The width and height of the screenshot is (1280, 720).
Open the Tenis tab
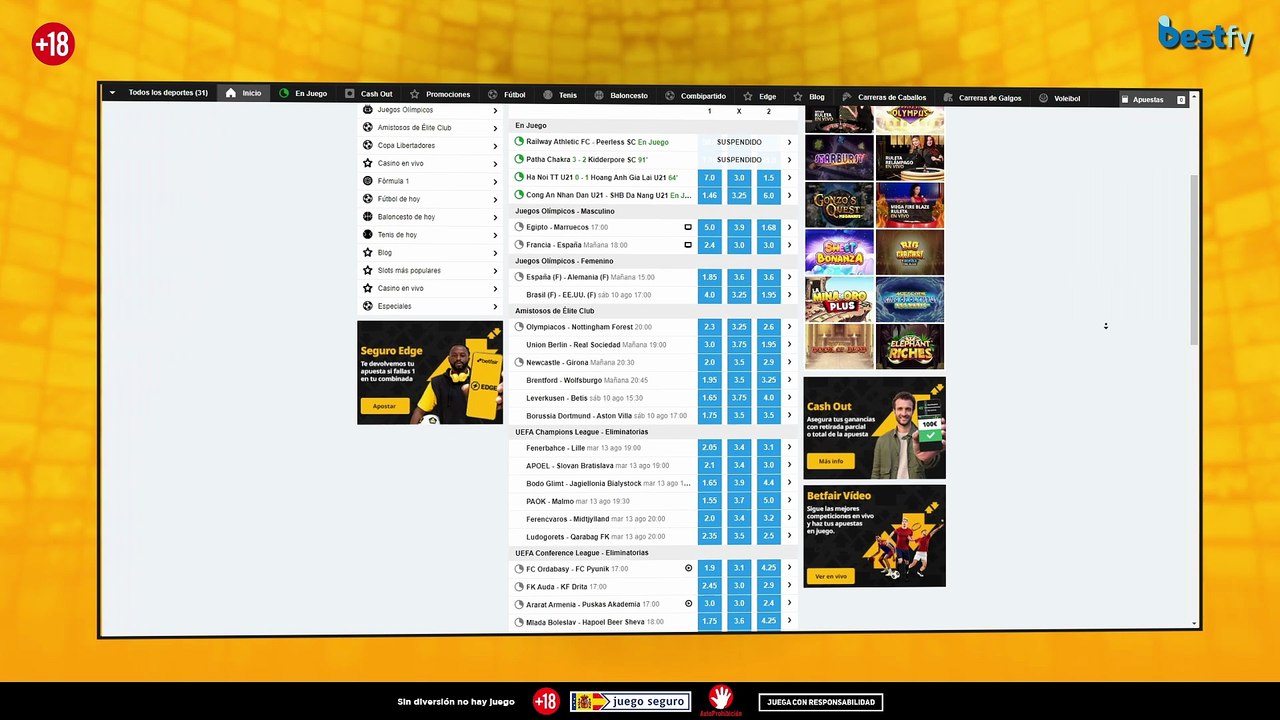[560, 95]
